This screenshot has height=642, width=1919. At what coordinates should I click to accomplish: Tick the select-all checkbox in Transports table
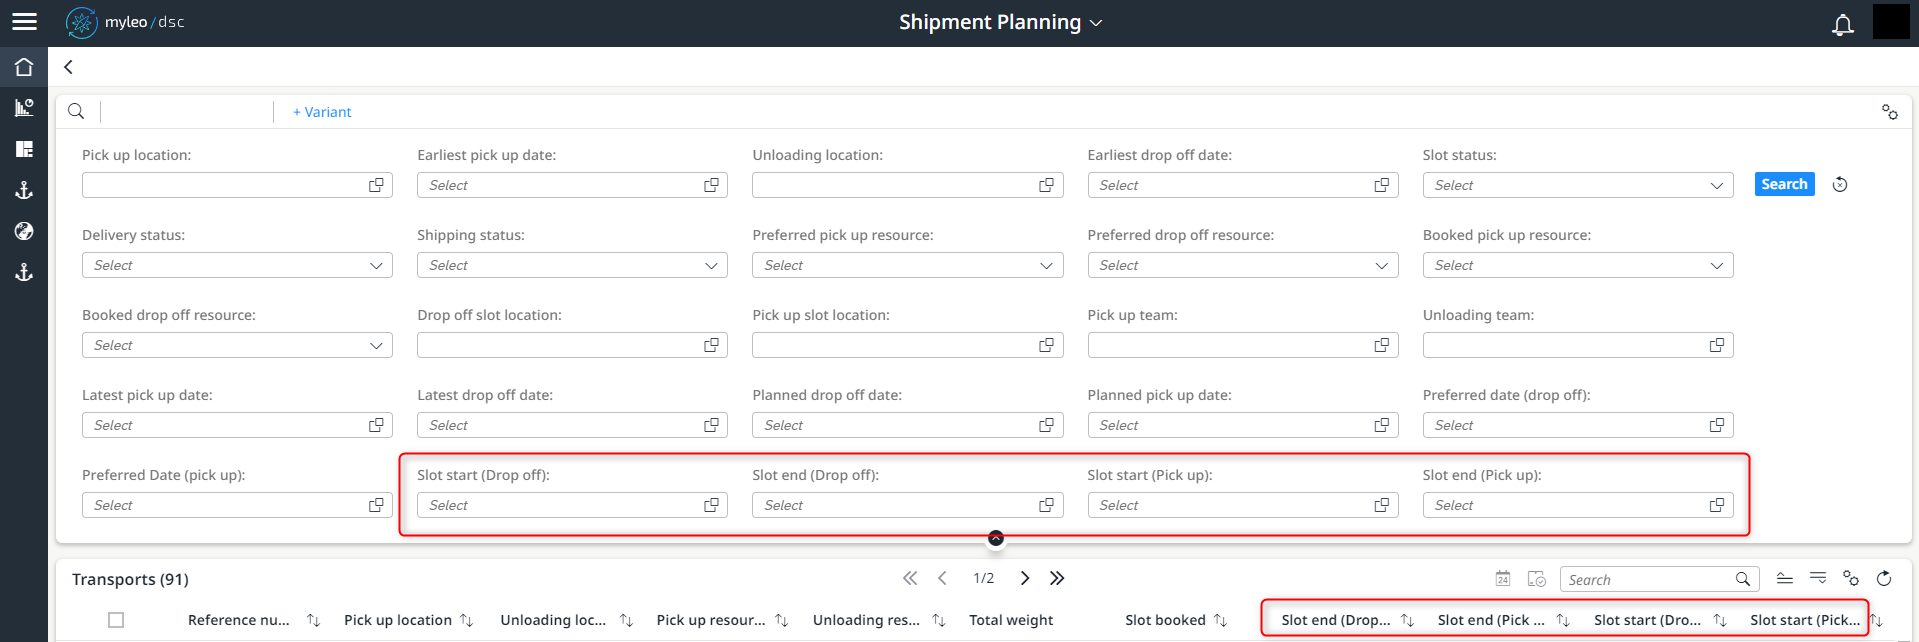click(116, 620)
